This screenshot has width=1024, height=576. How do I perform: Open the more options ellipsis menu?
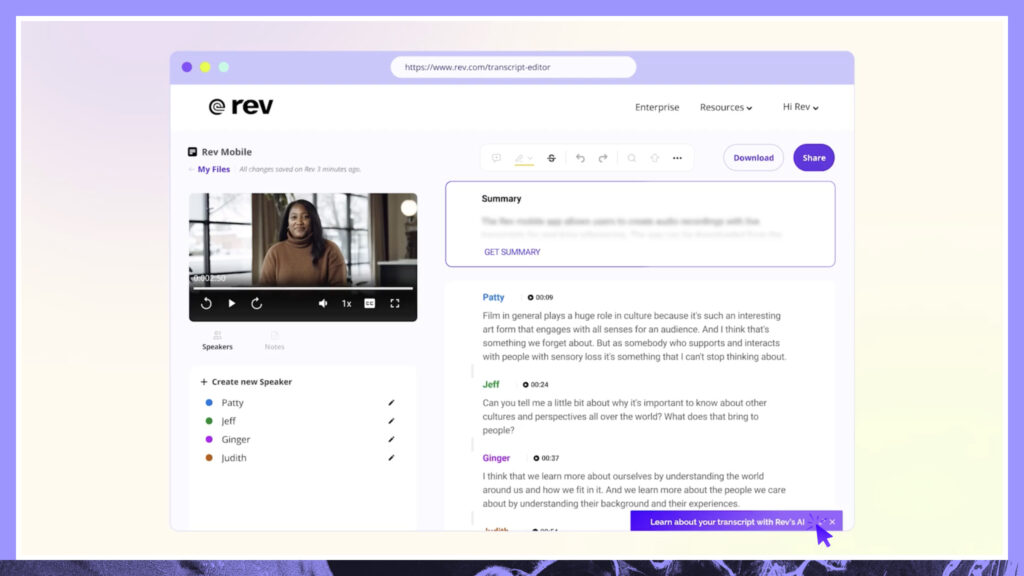(677, 158)
